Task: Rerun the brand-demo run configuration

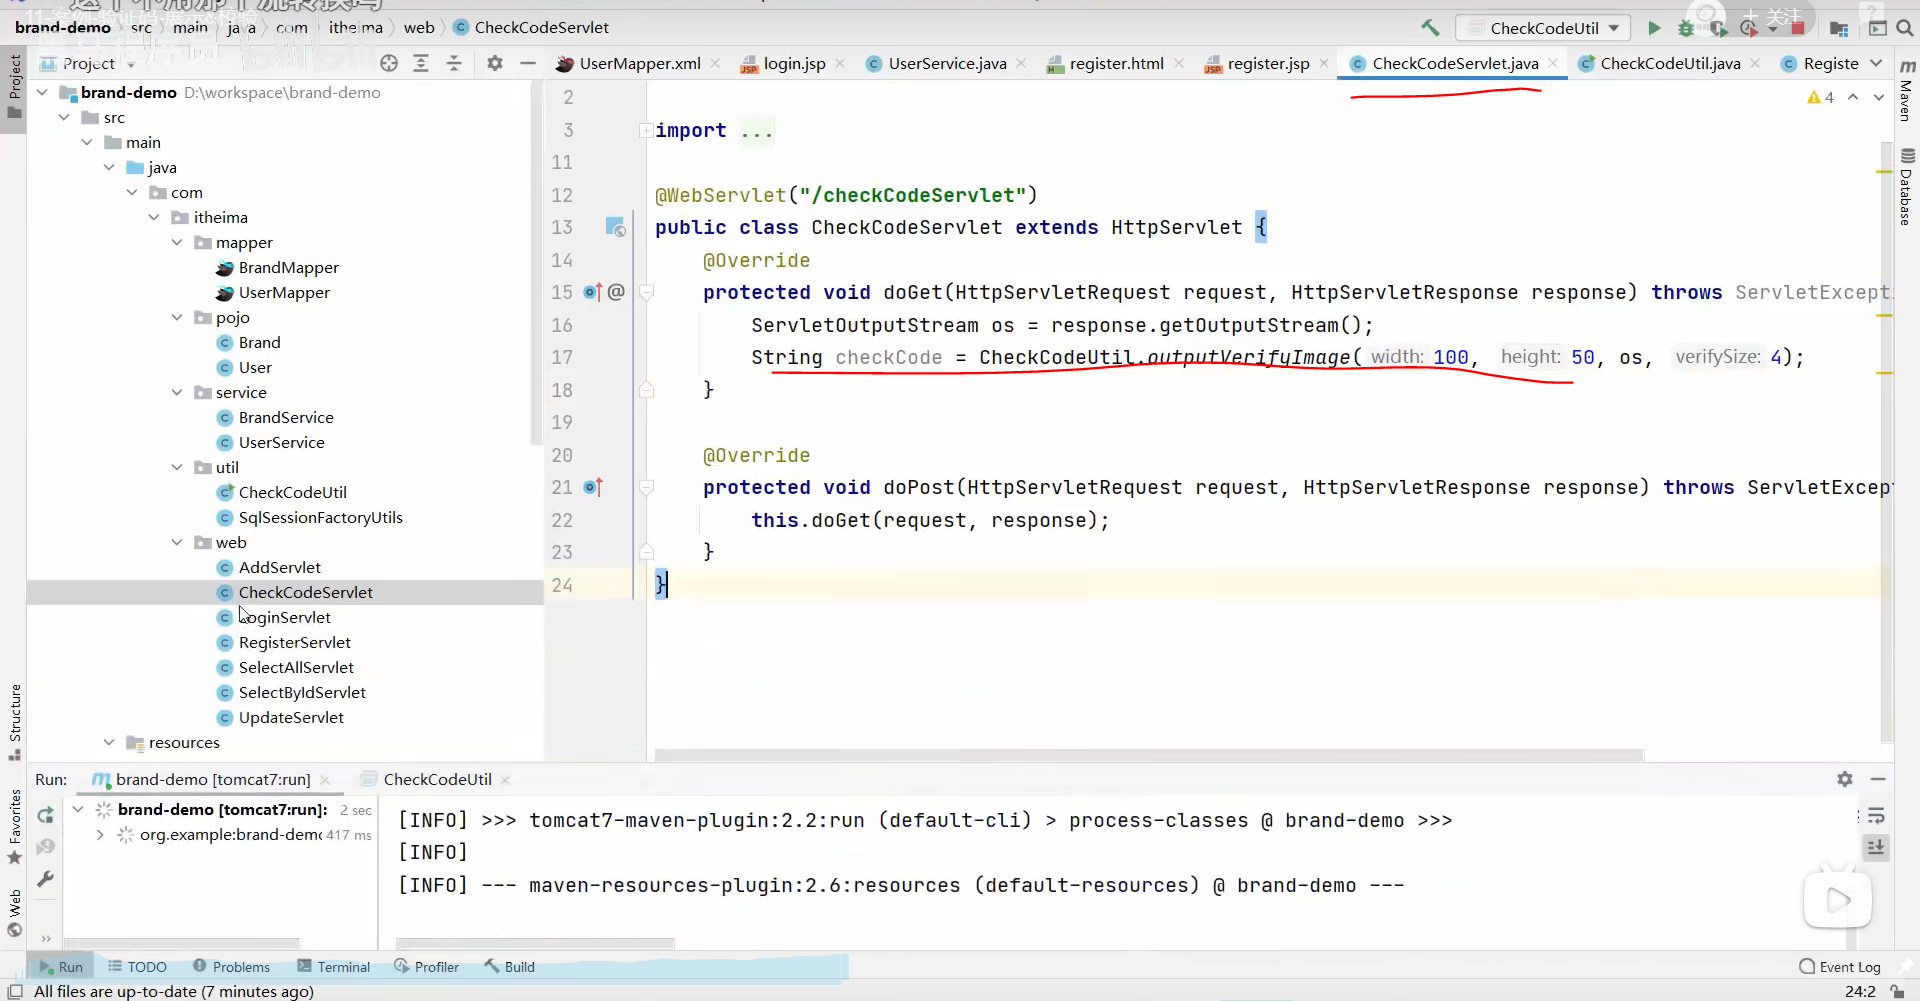Action: 46,815
